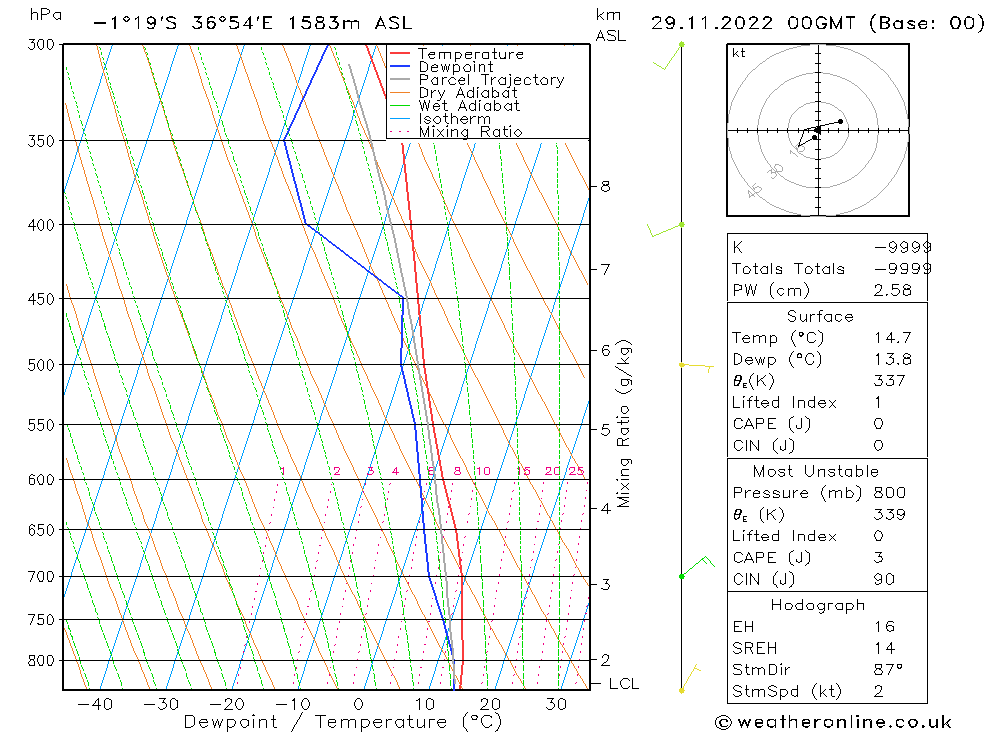Click the Surface section heading
The image size is (1000, 733).
pyautogui.click(x=820, y=316)
